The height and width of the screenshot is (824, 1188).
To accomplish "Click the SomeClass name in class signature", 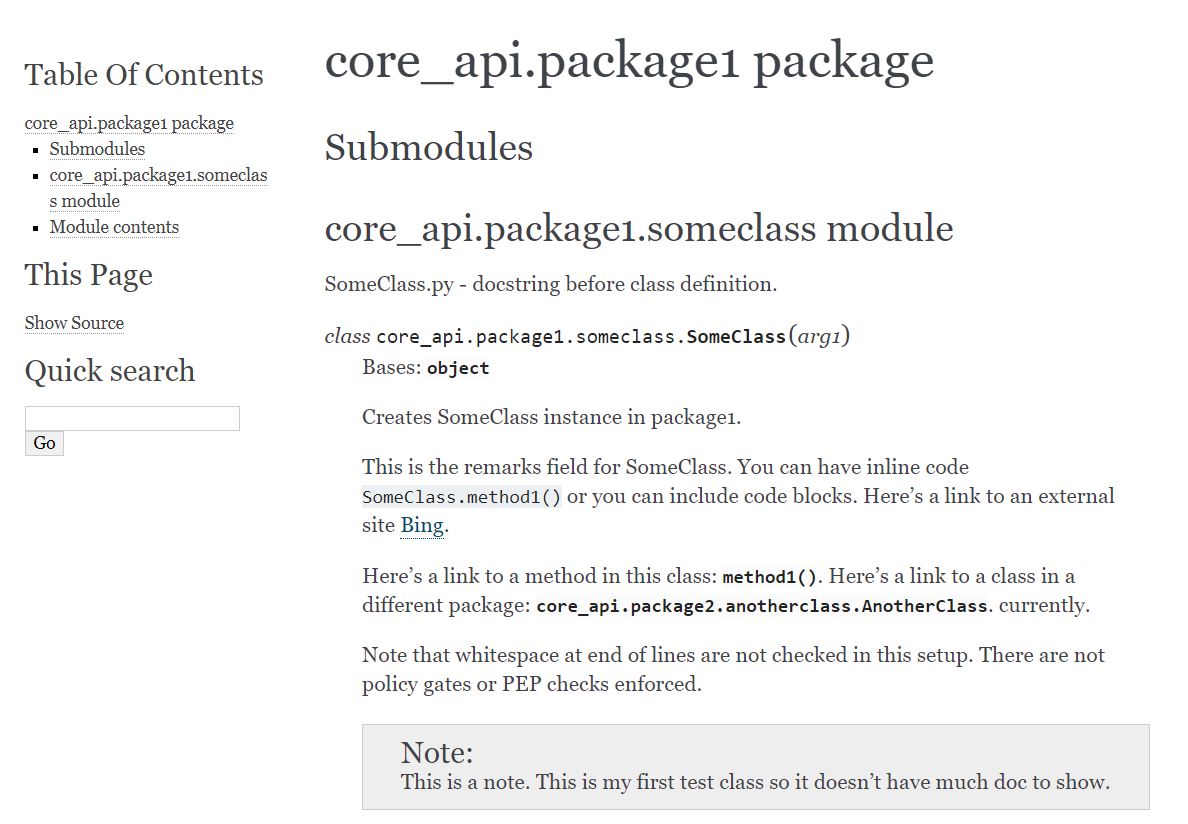I will click(x=736, y=337).
